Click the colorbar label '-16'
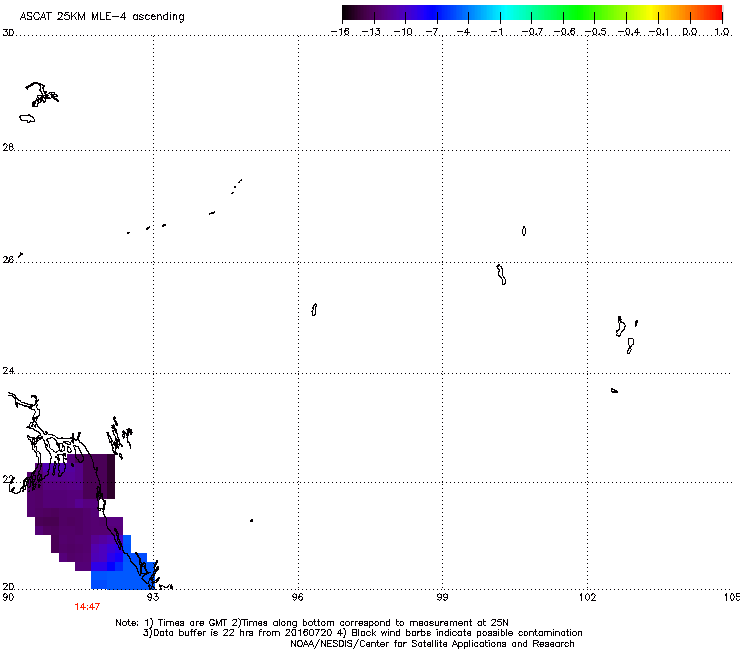 tap(340, 32)
